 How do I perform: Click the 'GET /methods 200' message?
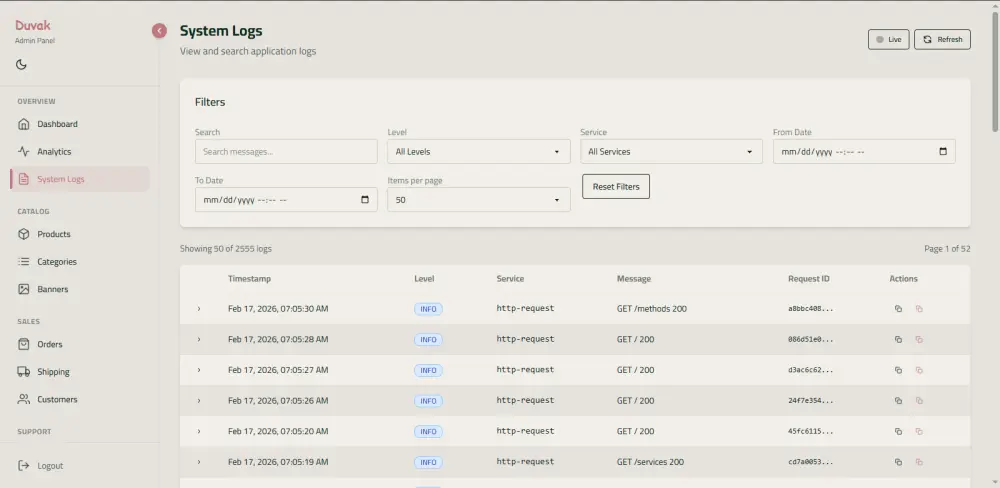point(652,309)
